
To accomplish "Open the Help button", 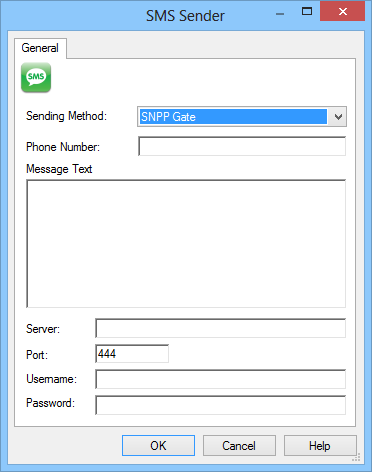I will 320,445.
